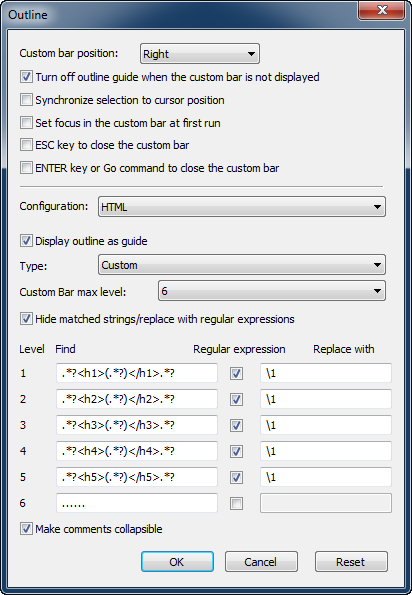Click the Reset button

351,562
